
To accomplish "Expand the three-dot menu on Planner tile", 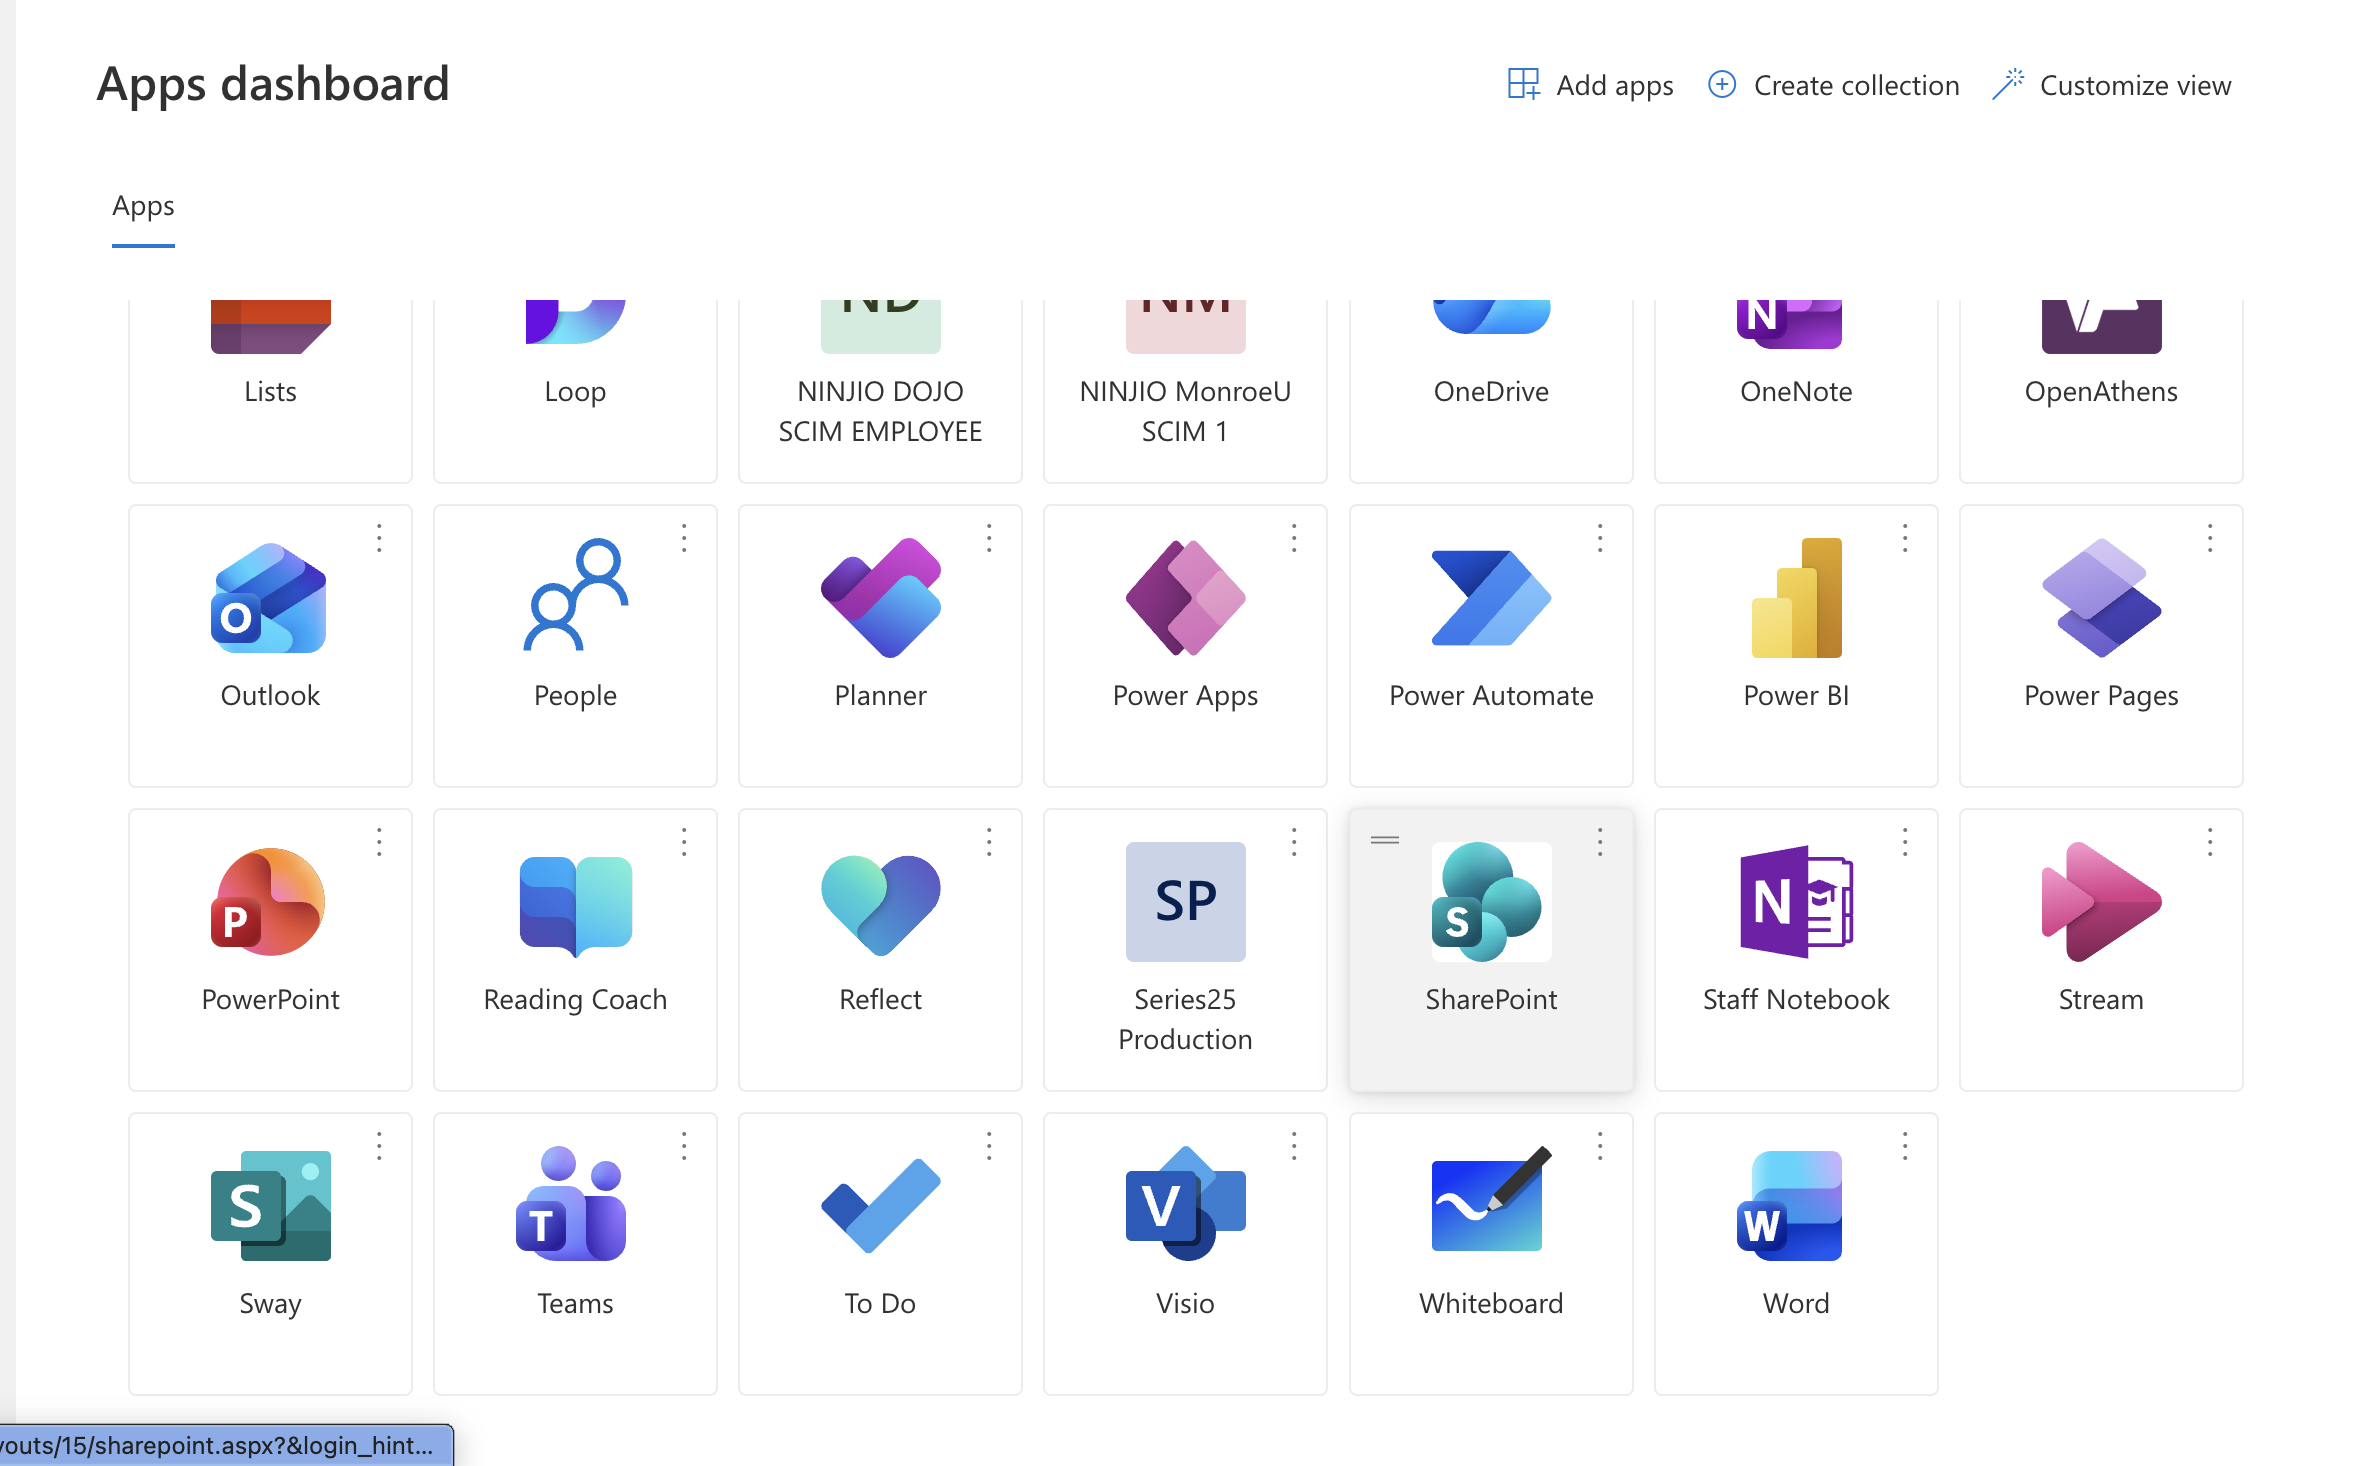I will (x=989, y=538).
